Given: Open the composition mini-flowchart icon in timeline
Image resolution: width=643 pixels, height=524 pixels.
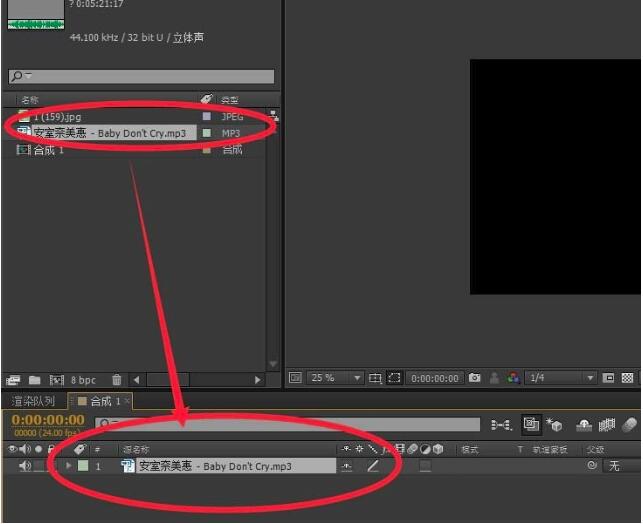Looking at the screenshot, I should click(502, 425).
